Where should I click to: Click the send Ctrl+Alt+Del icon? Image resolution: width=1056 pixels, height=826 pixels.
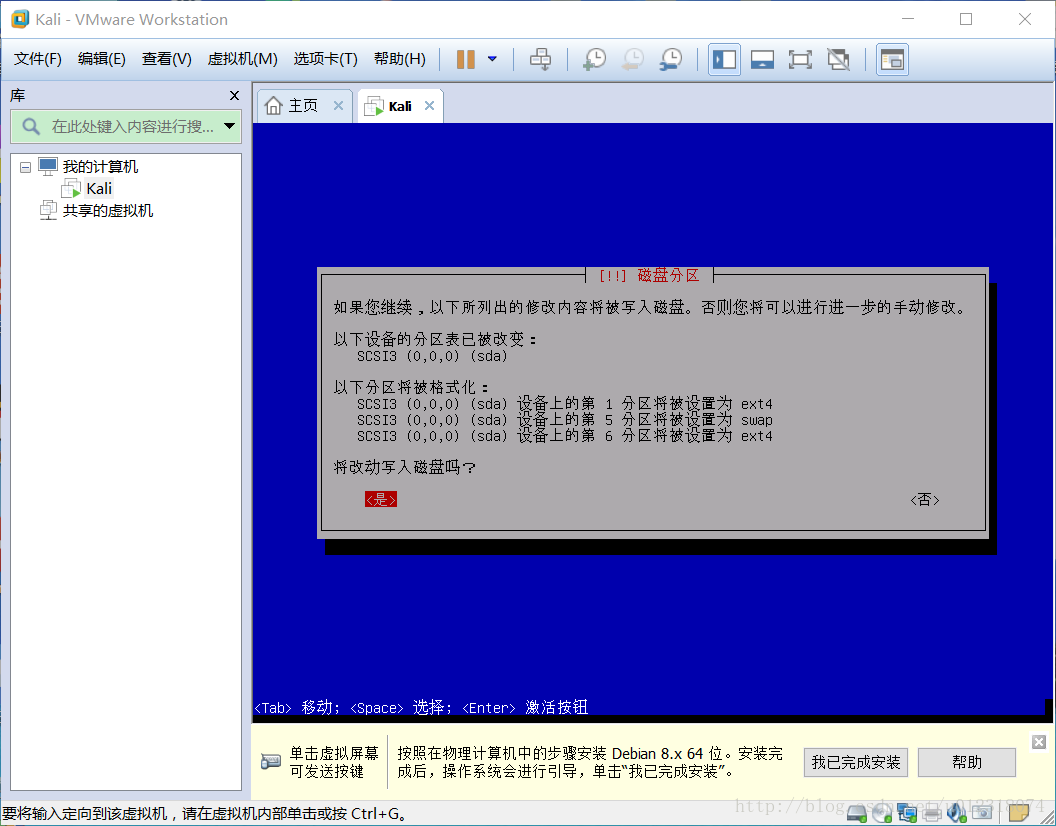pyautogui.click(x=540, y=59)
